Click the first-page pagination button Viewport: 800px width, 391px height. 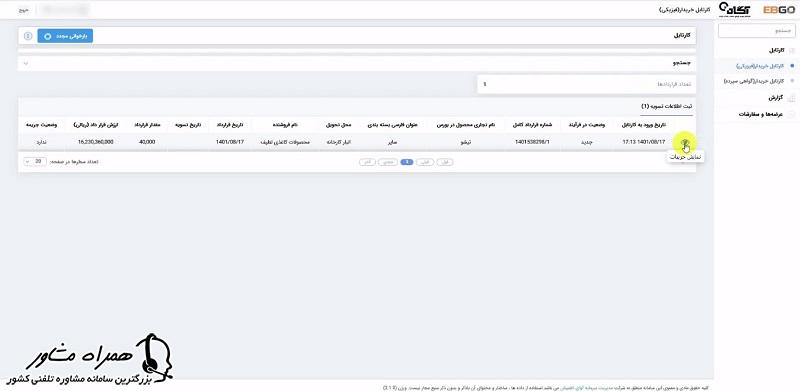pos(445,162)
